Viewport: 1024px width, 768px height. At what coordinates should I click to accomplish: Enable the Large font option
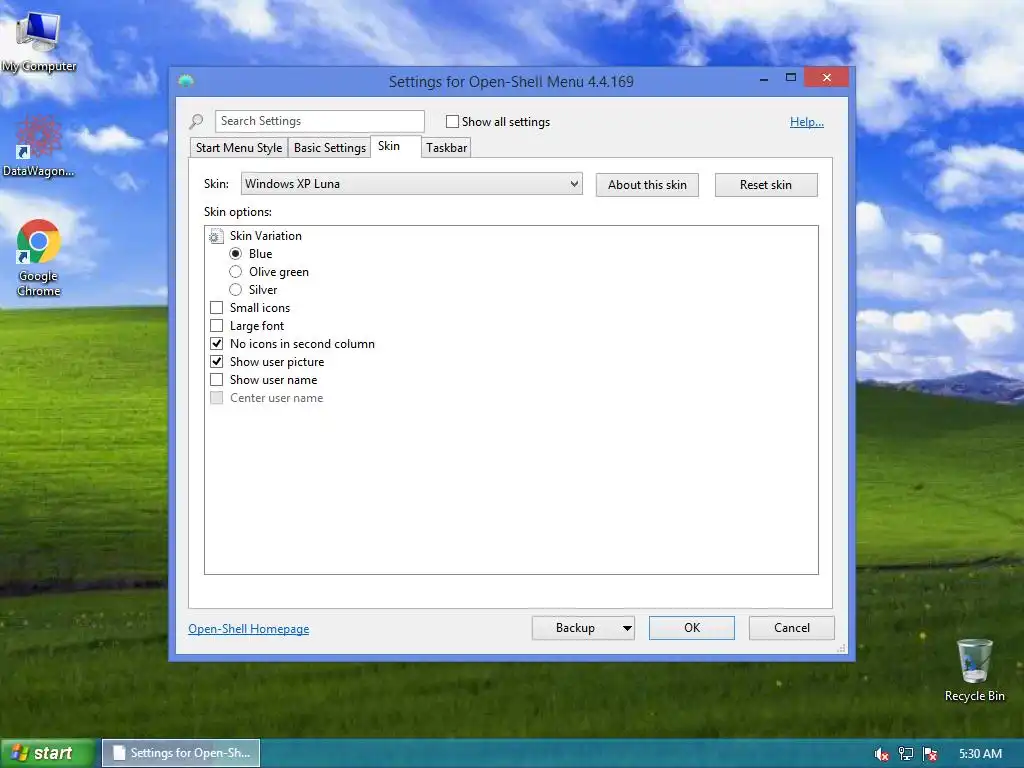216,325
